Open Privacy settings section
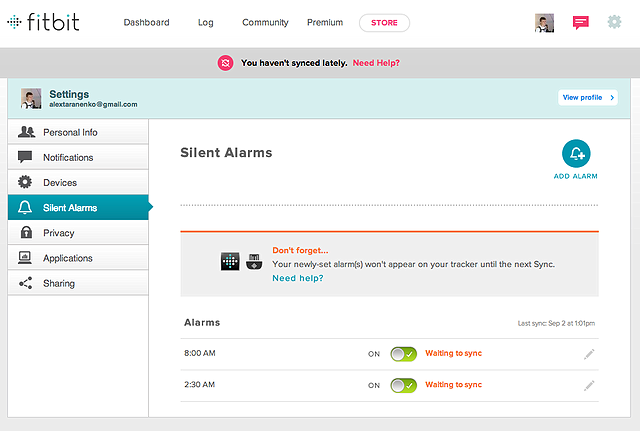 pyautogui.click(x=78, y=233)
